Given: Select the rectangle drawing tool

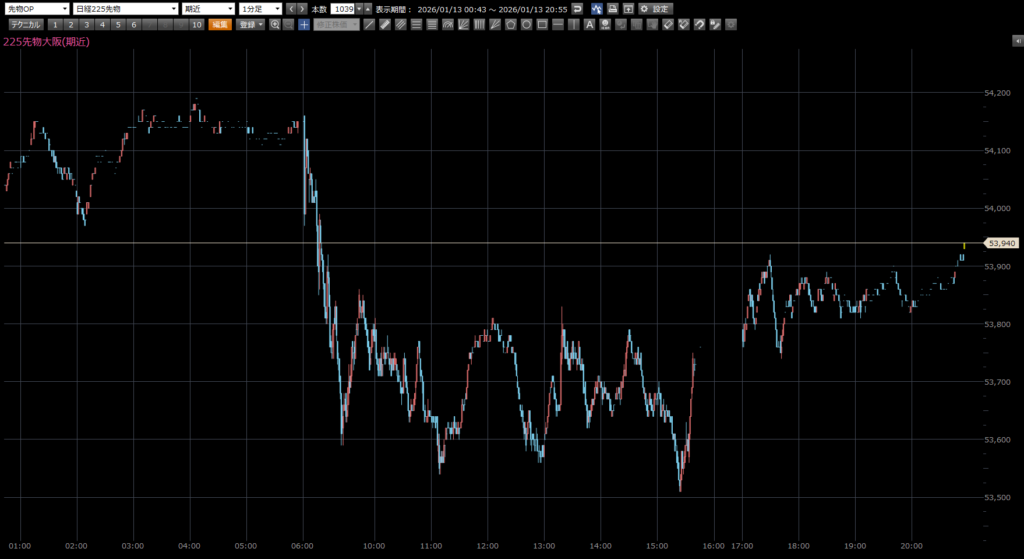Looking at the screenshot, I should pyautogui.click(x=542, y=24).
